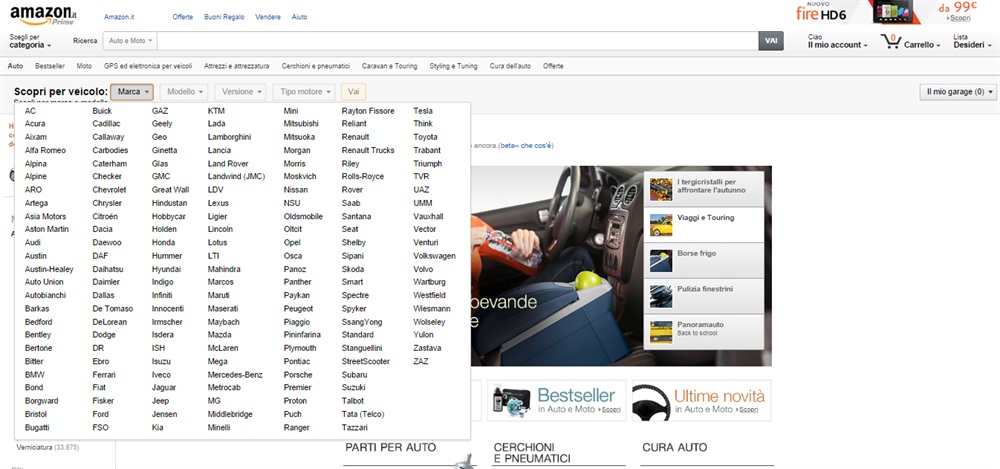The image size is (1000, 469).
Task: Select Bugatti from the brand list
Action: coord(37,428)
